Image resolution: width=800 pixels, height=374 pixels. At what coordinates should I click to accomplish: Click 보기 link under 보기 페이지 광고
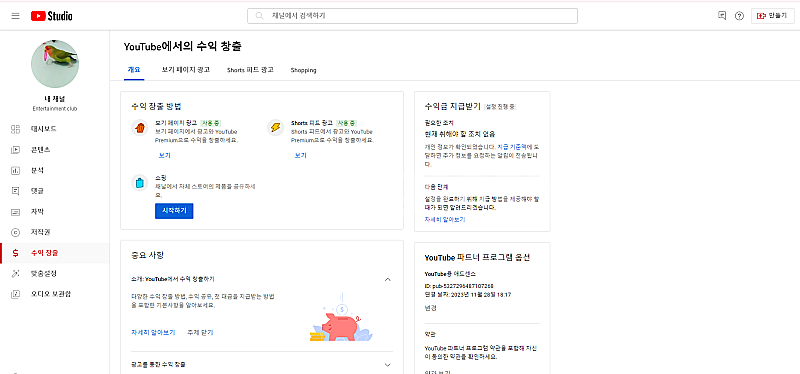(x=165, y=155)
